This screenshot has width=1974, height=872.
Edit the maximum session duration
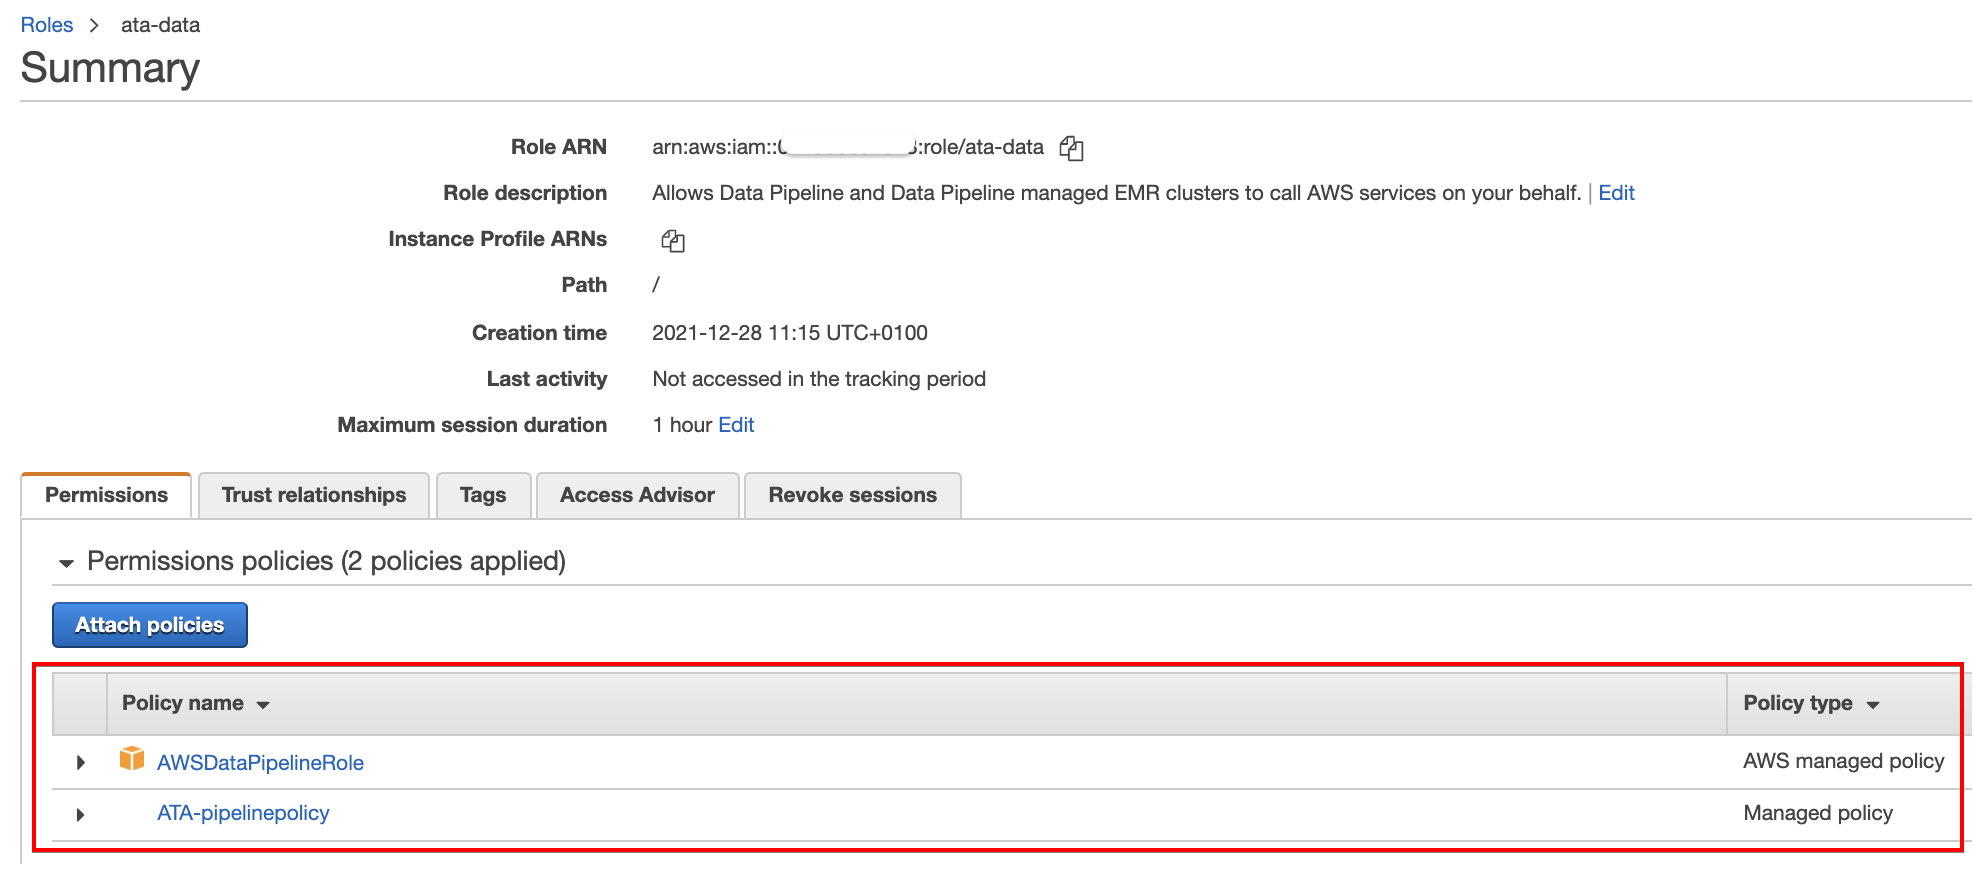tap(736, 425)
